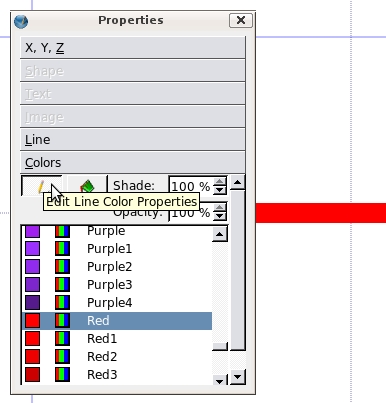Click RGB icon beside Purple4
The height and width of the screenshot is (403, 386).
(x=62, y=303)
